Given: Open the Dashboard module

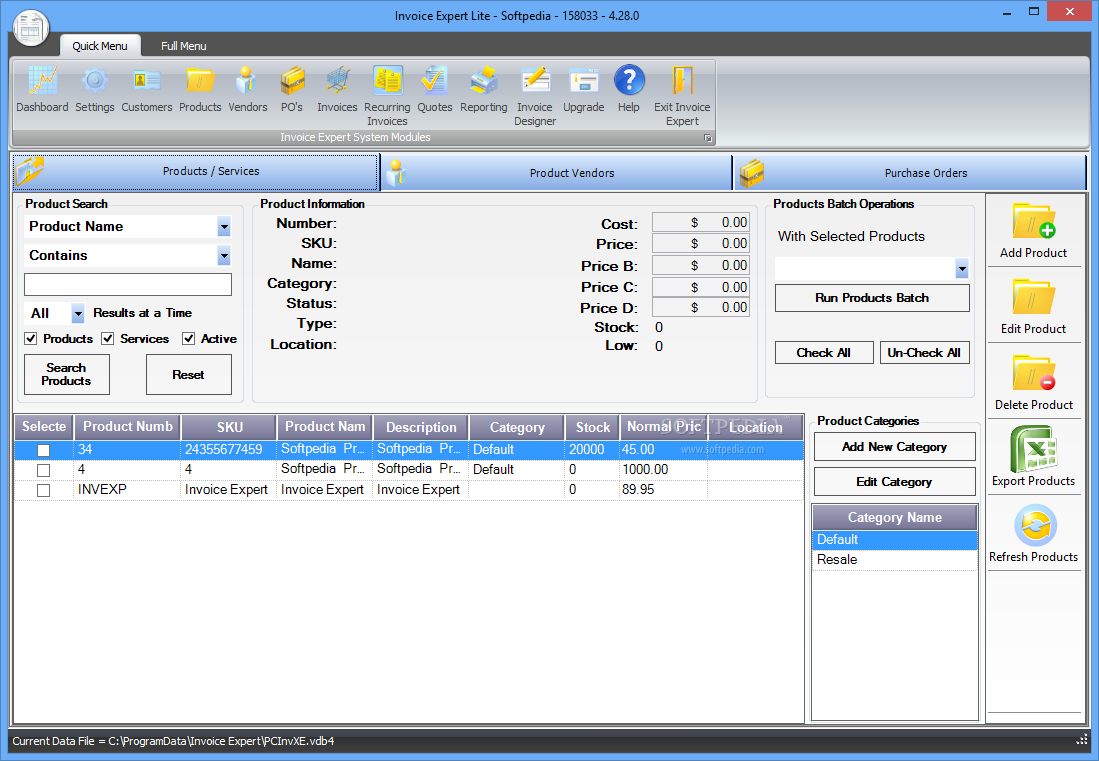Looking at the screenshot, I should click(x=42, y=89).
